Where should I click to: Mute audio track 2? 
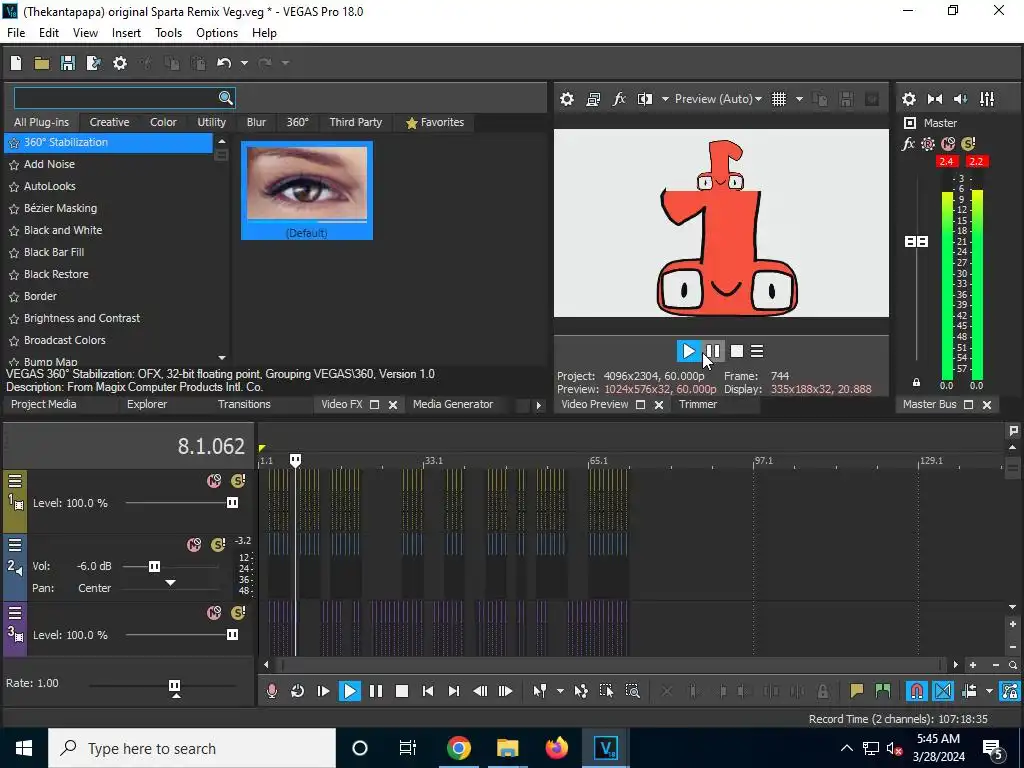pos(194,545)
